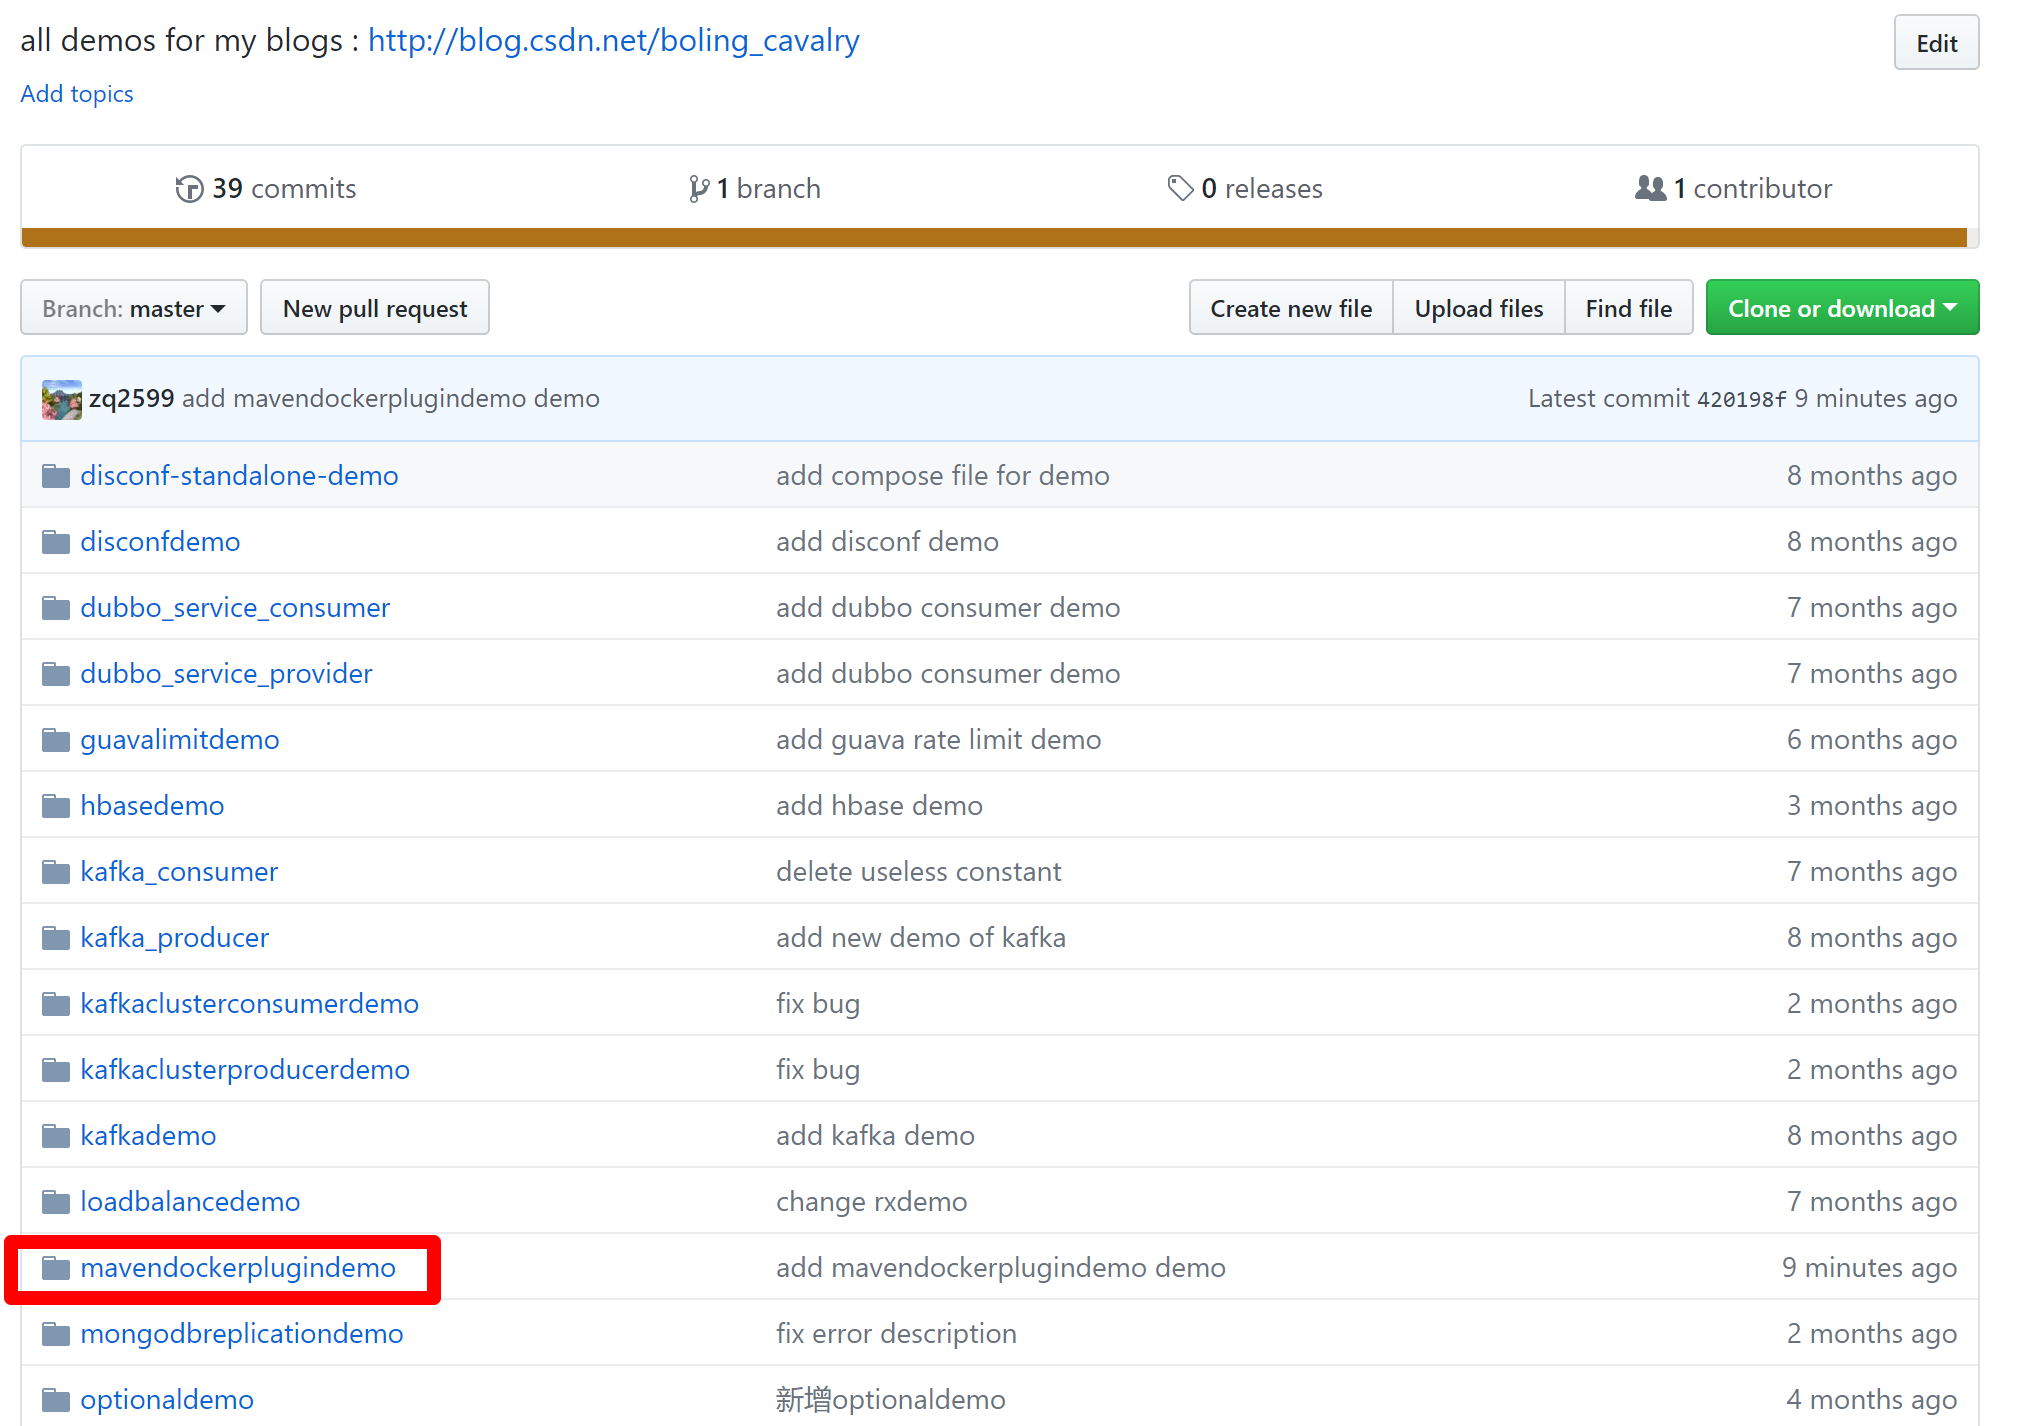The image size is (2022, 1426).
Task: Open the mavendockerplugindemo folder
Action: click(238, 1268)
